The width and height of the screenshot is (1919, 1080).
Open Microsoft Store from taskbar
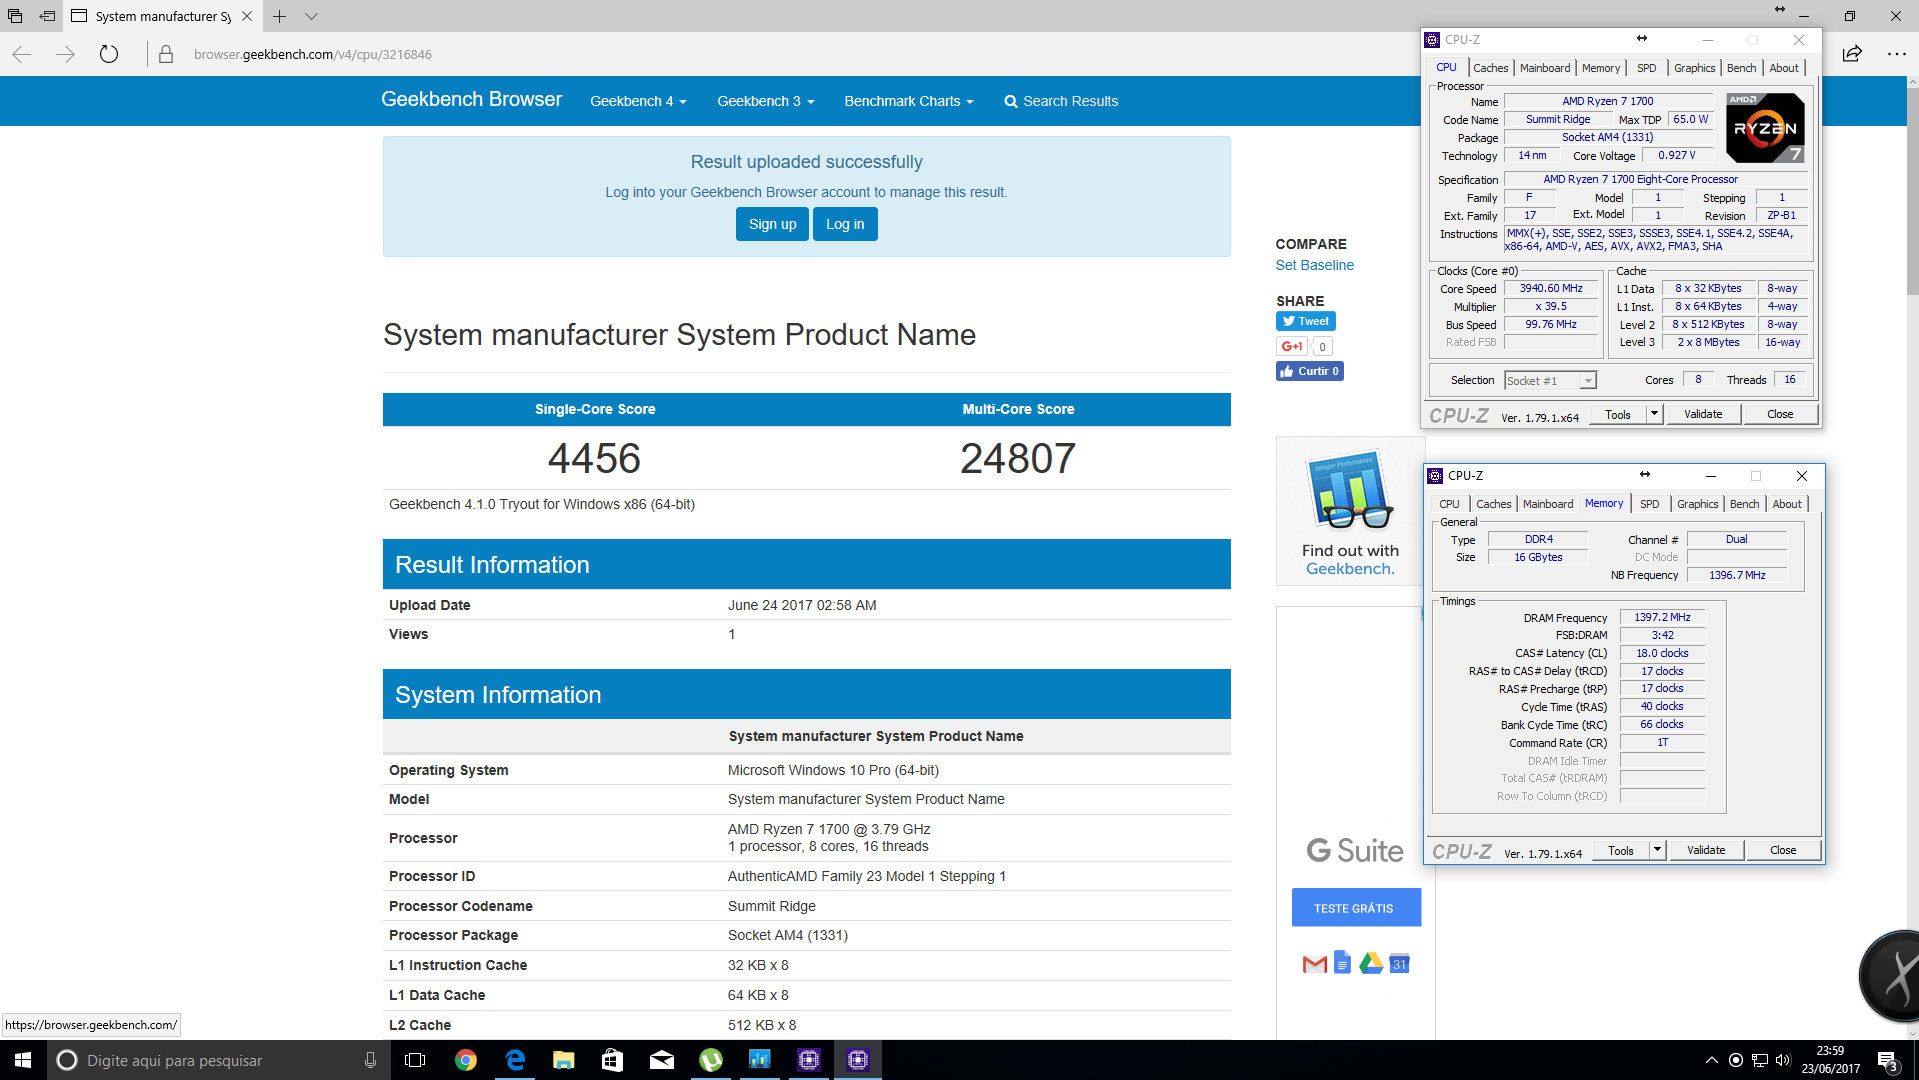[613, 1060]
